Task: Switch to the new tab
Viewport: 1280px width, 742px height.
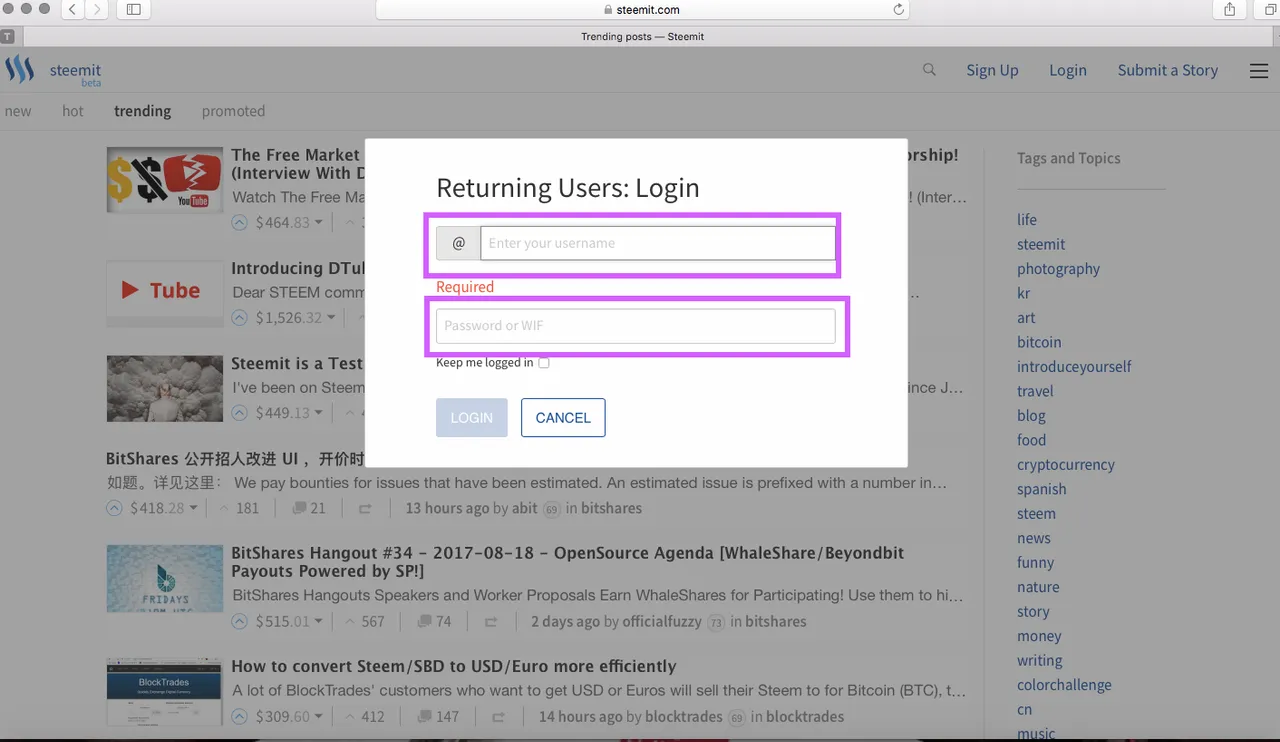Action: [x=18, y=111]
